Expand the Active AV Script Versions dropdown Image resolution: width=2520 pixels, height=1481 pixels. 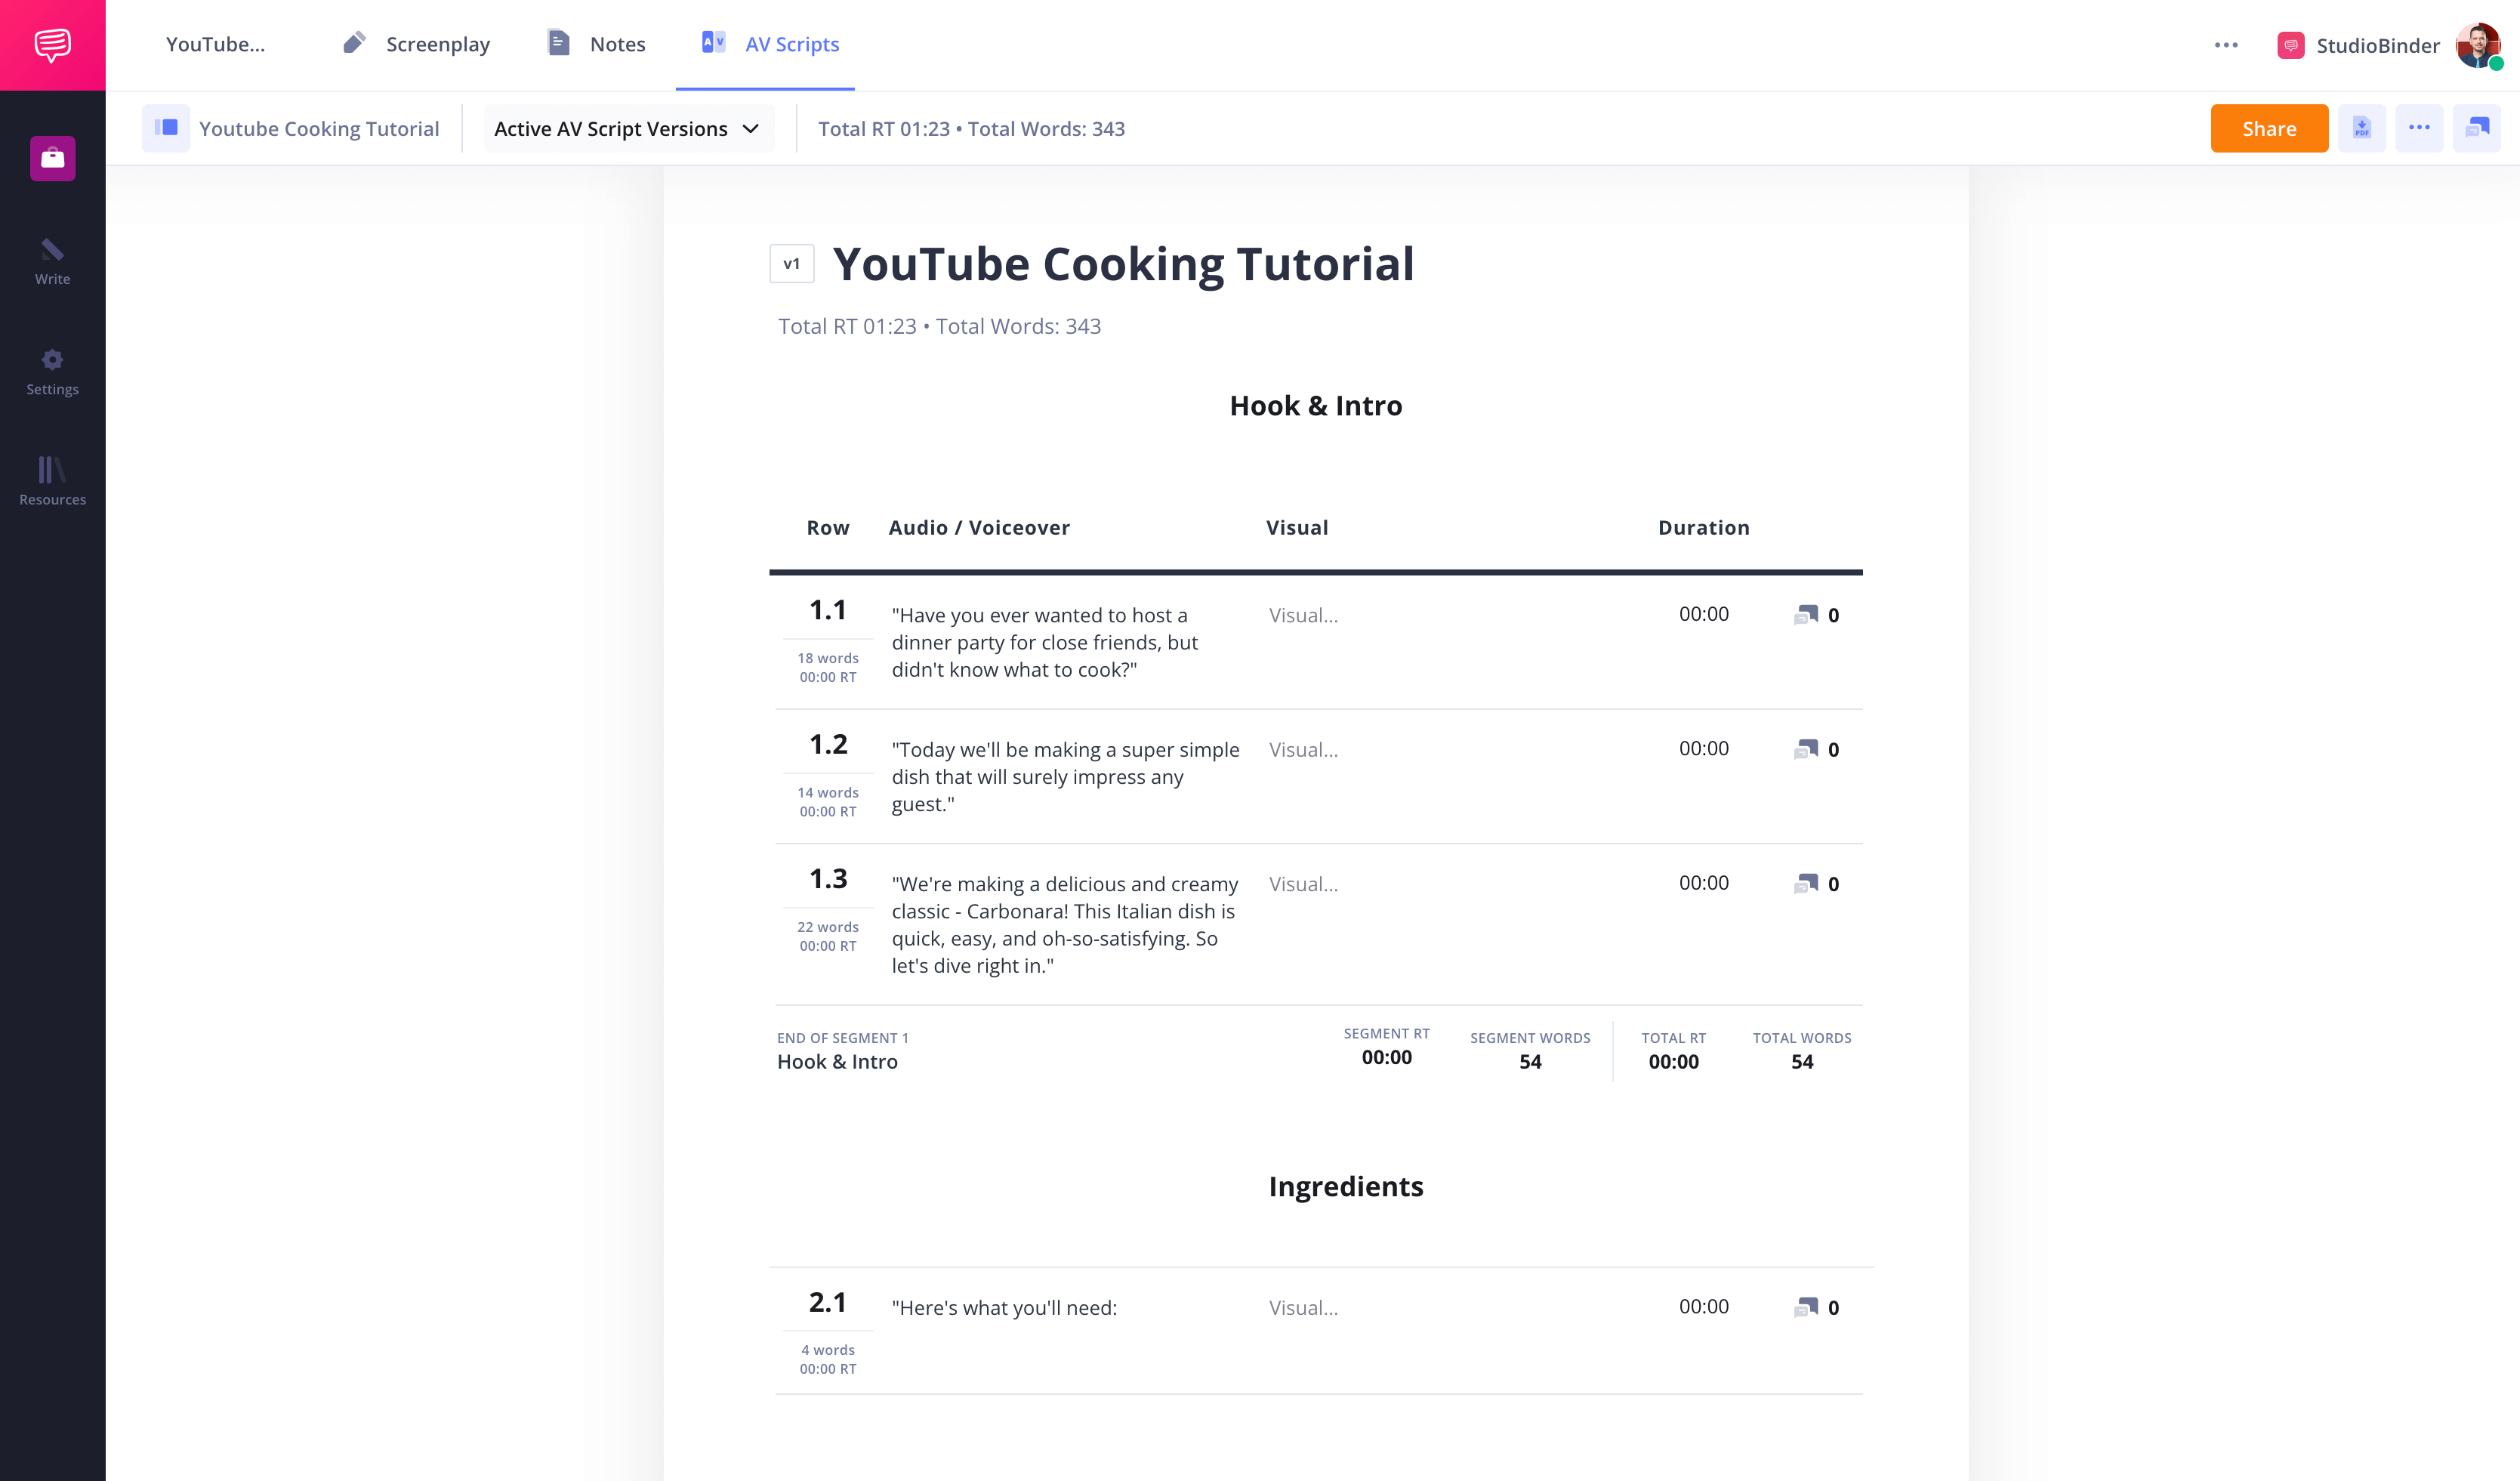point(628,128)
